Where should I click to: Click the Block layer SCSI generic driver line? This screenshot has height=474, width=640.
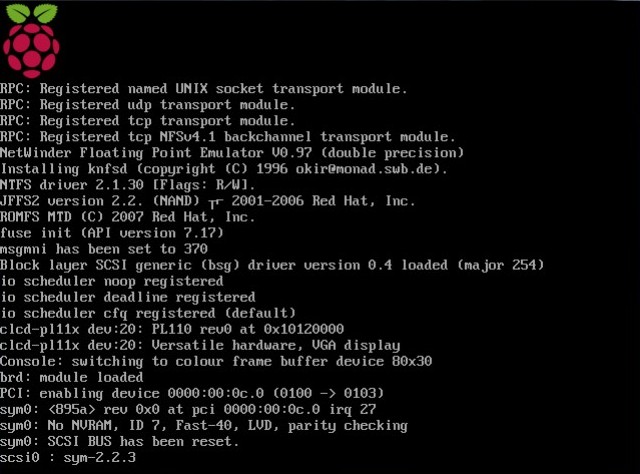(x=272, y=265)
